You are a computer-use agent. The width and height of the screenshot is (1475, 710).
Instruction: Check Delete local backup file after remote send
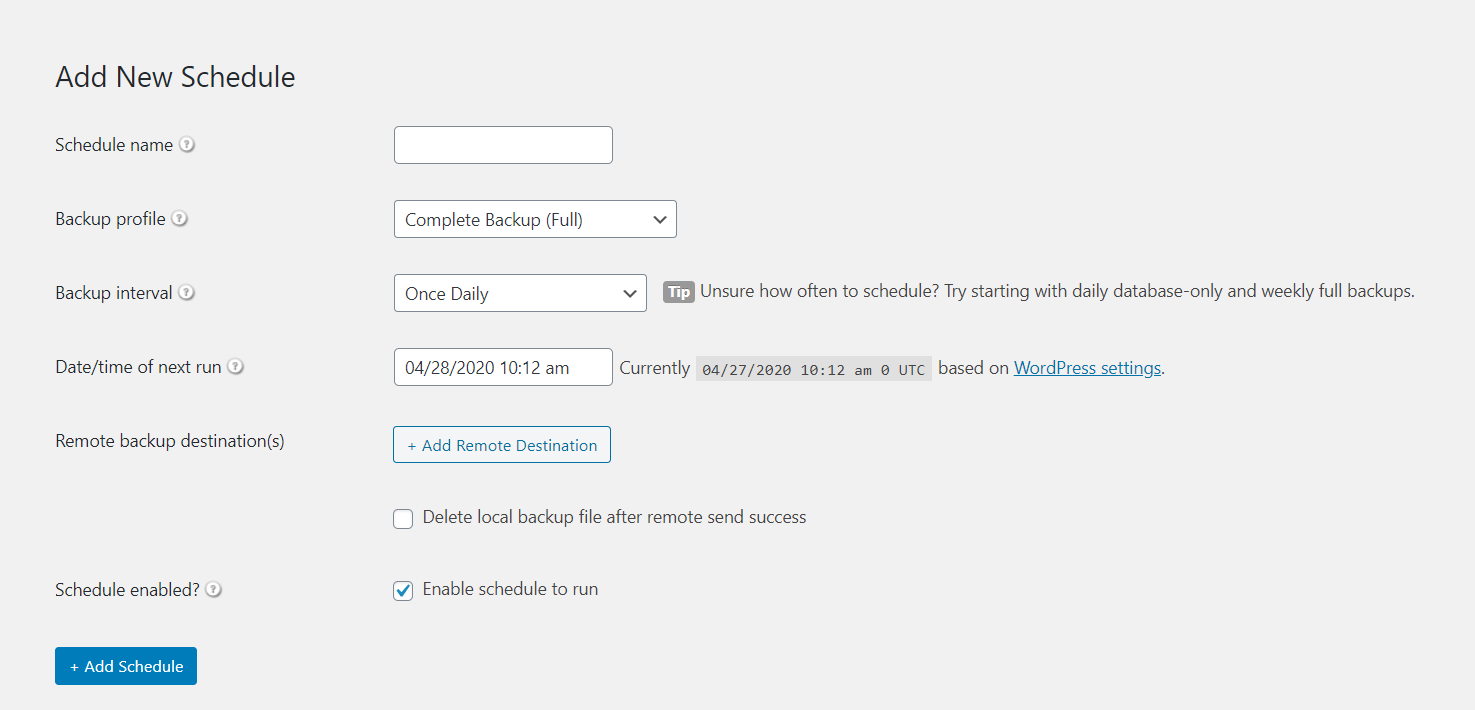pos(403,519)
